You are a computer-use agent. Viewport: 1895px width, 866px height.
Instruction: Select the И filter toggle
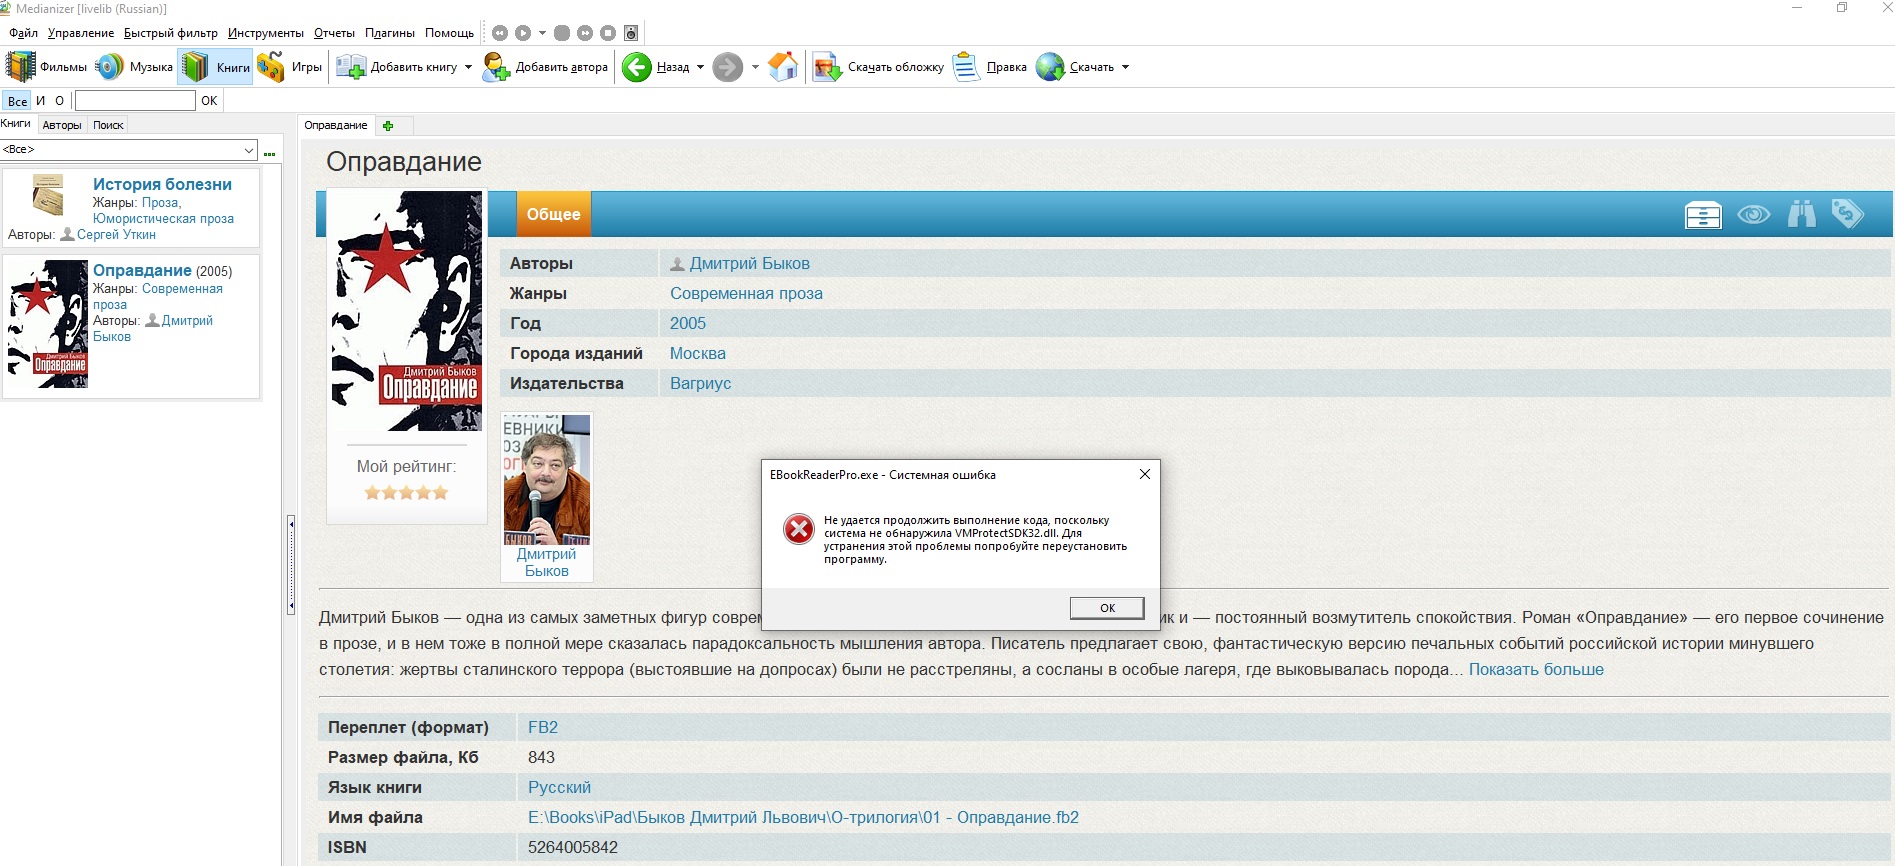click(41, 101)
